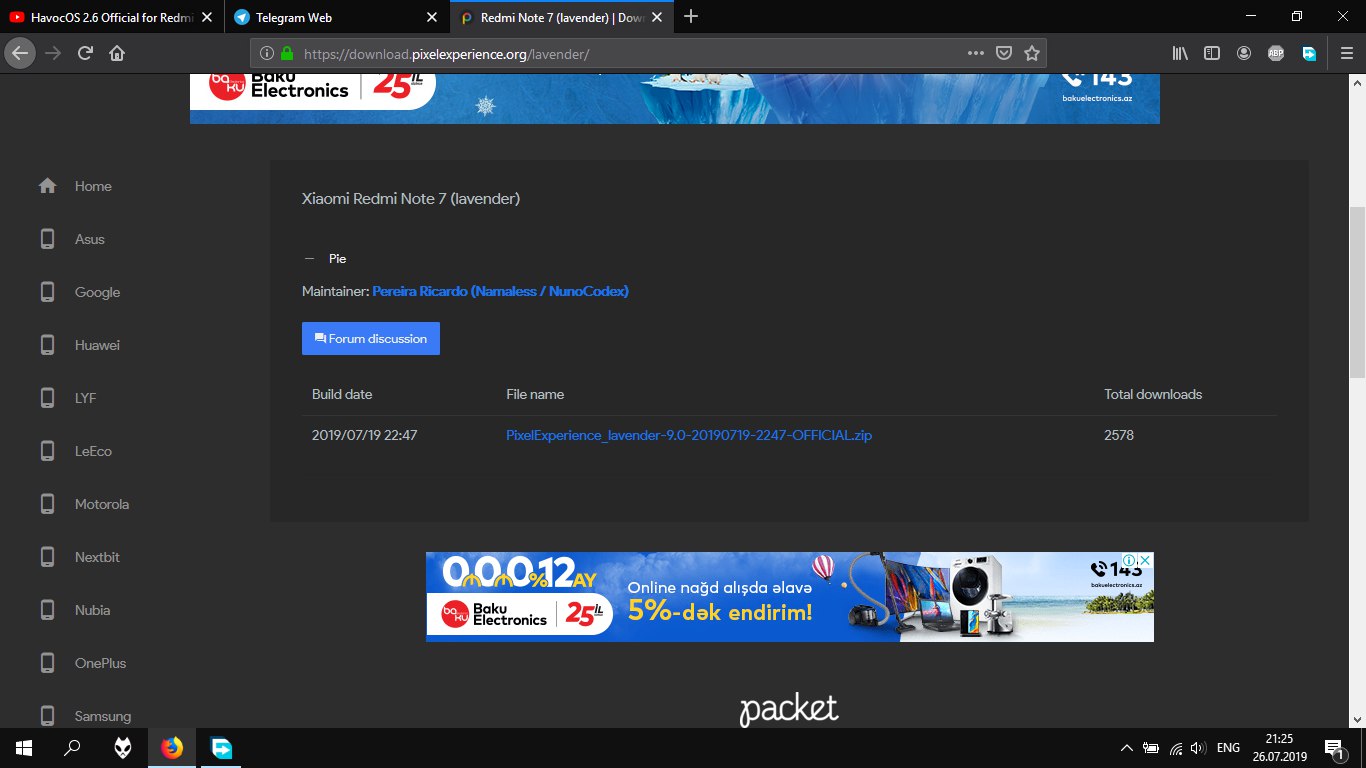Bookmark this page with star icon
Image resolution: width=1366 pixels, height=768 pixels.
pyautogui.click(x=1032, y=53)
